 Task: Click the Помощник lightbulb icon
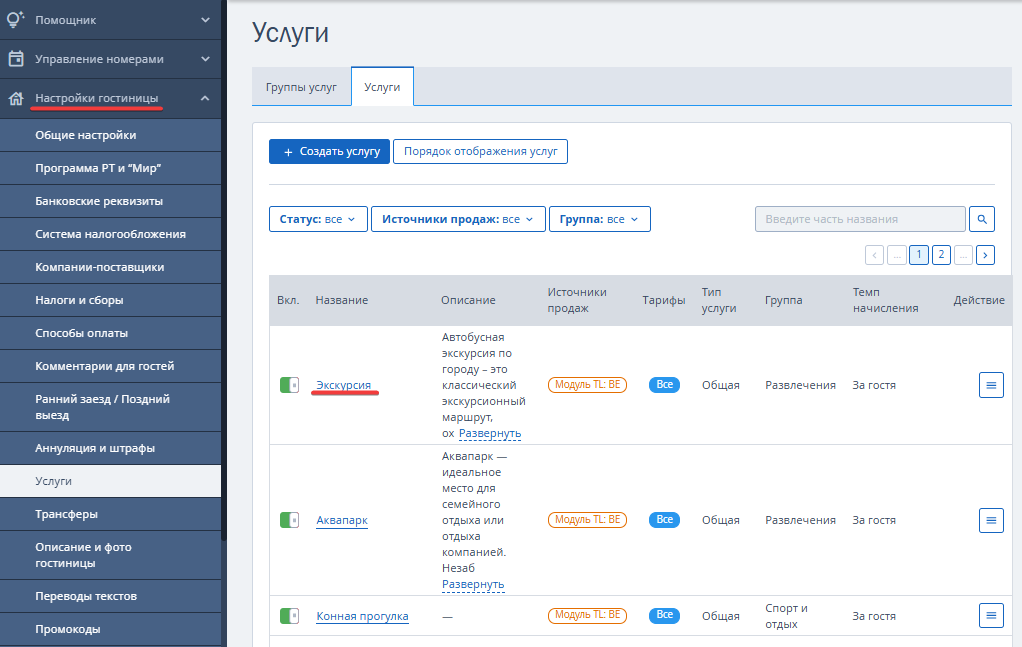point(16,19)
